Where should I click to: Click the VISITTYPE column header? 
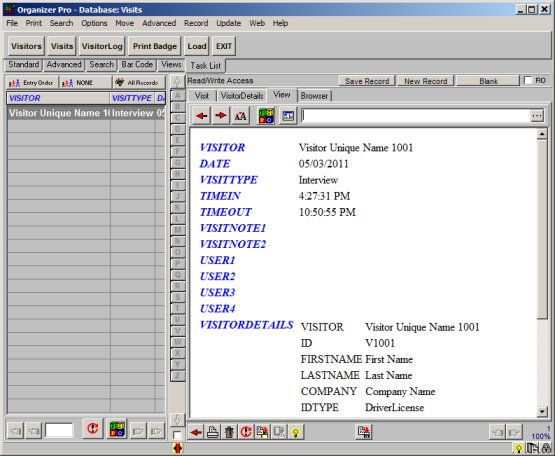pyautogui.click(x=132, y=98)
